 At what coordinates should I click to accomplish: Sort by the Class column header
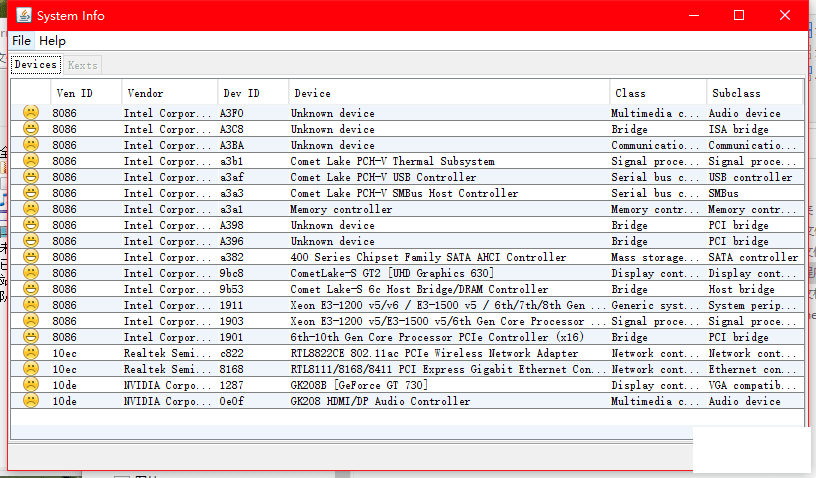[658, 93]
